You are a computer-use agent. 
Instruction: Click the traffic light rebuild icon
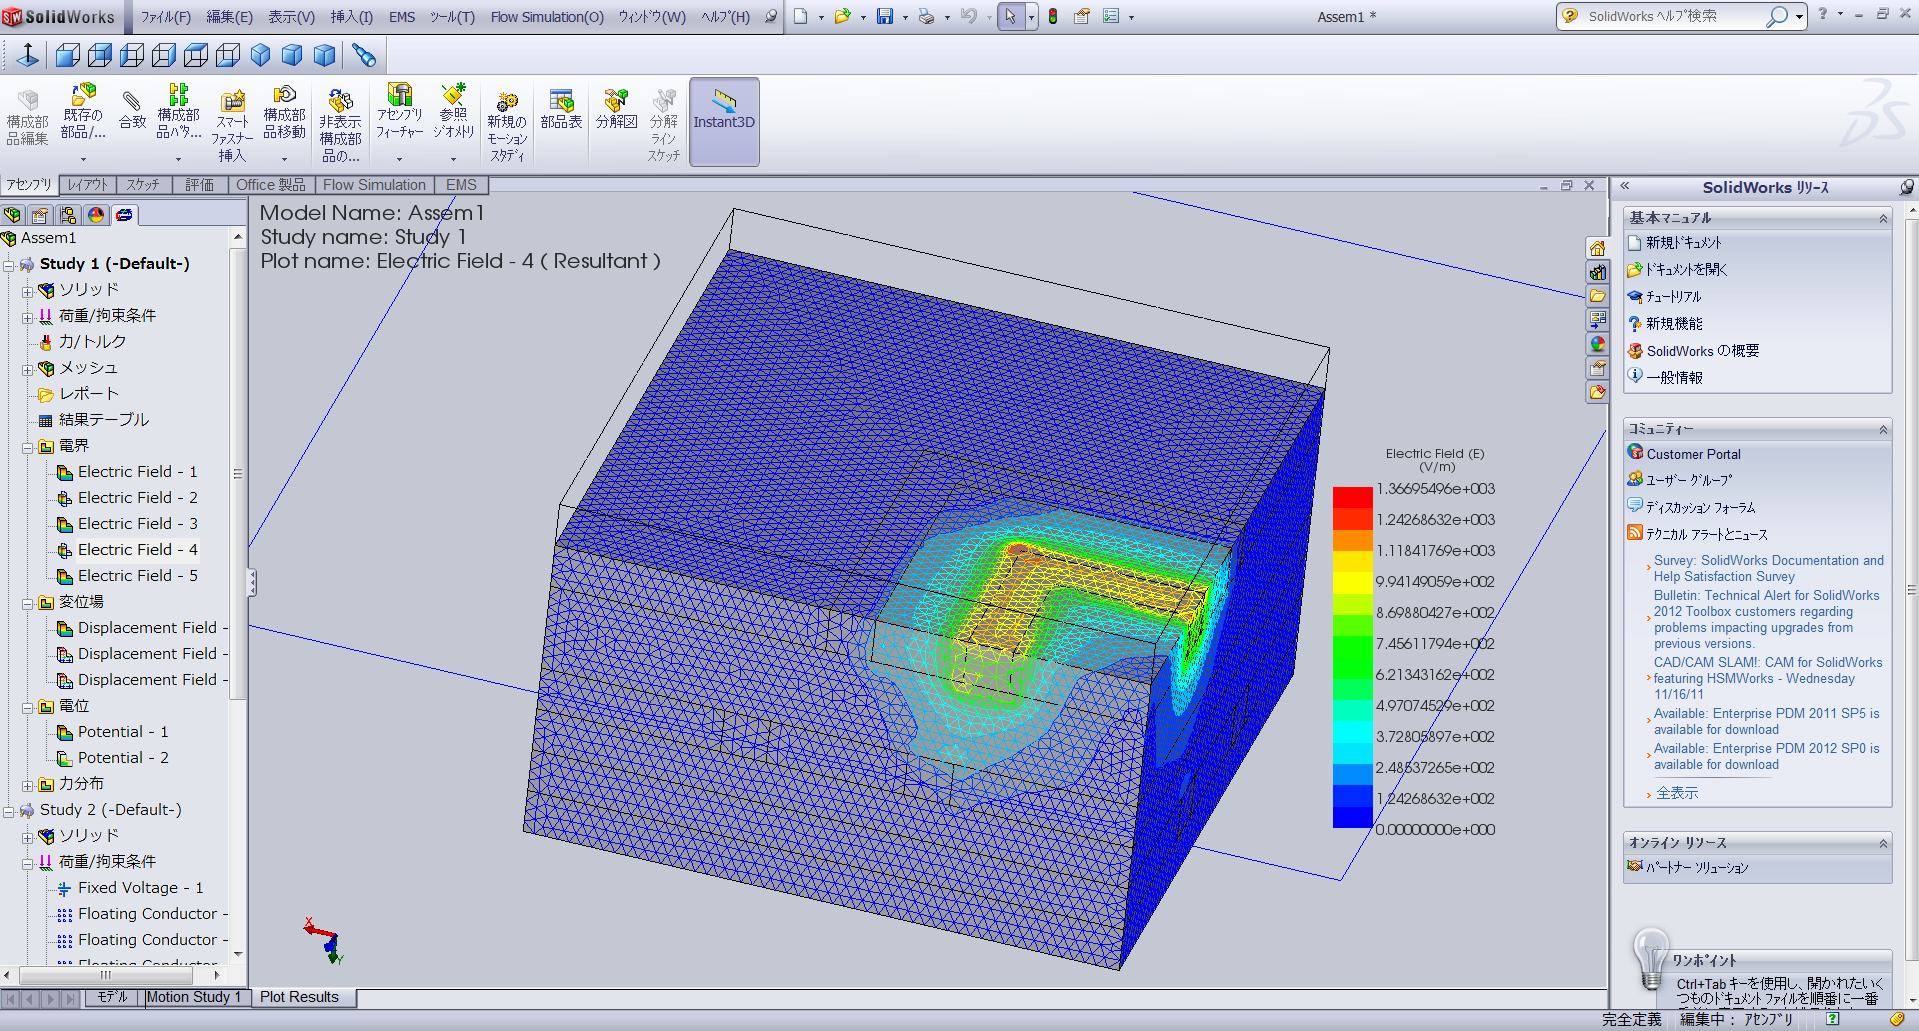click(1053, 16)
